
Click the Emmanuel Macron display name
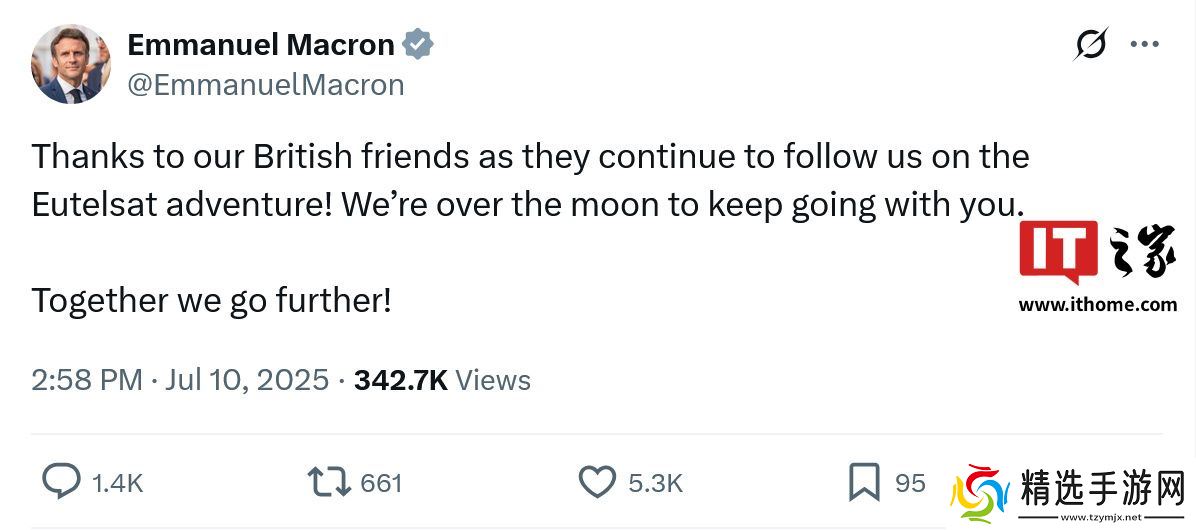pos(261,45)
